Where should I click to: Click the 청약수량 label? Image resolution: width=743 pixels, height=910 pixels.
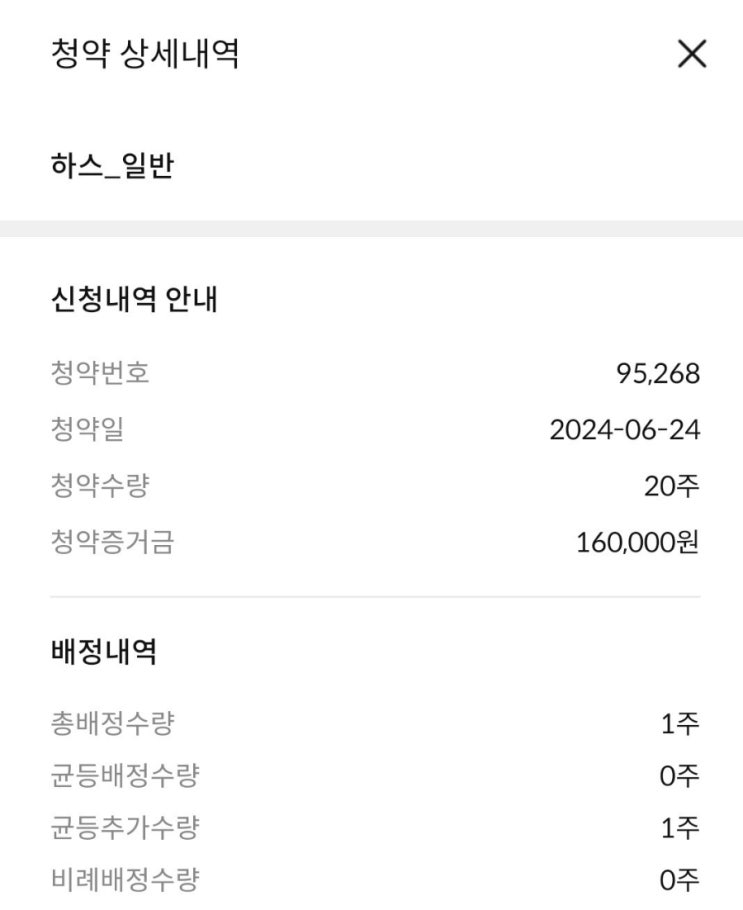pyautogui.click(x=100, y=486)
